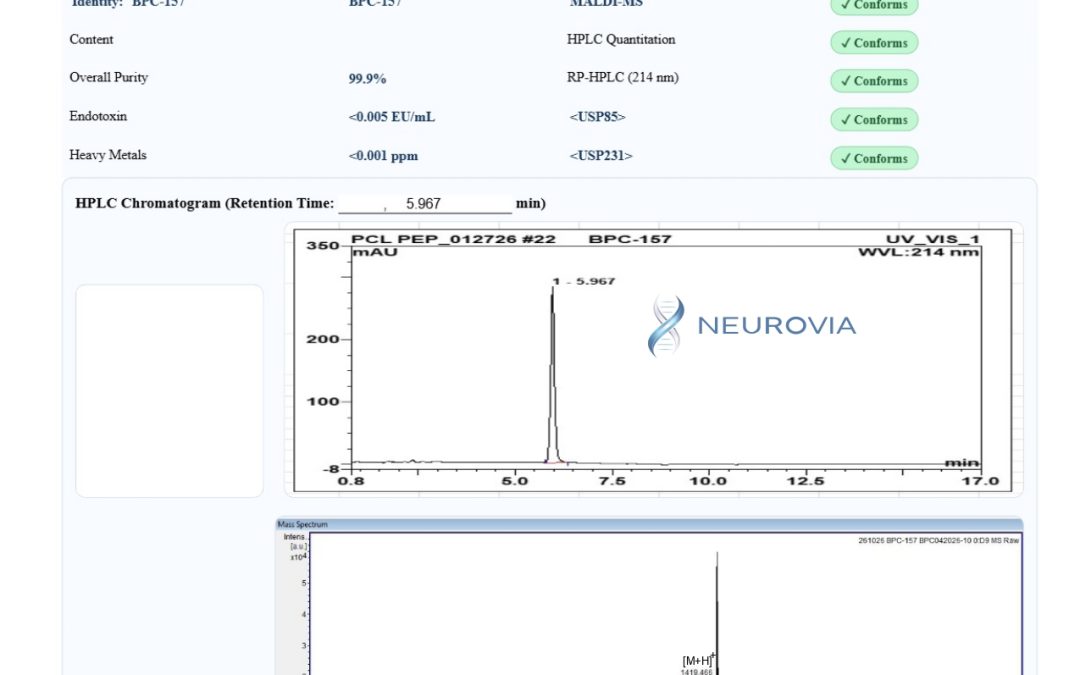This screenshot has height=675, width=1080.
Task: Click the empty white box beside chromatogram
Action: [x=169, y=391]
